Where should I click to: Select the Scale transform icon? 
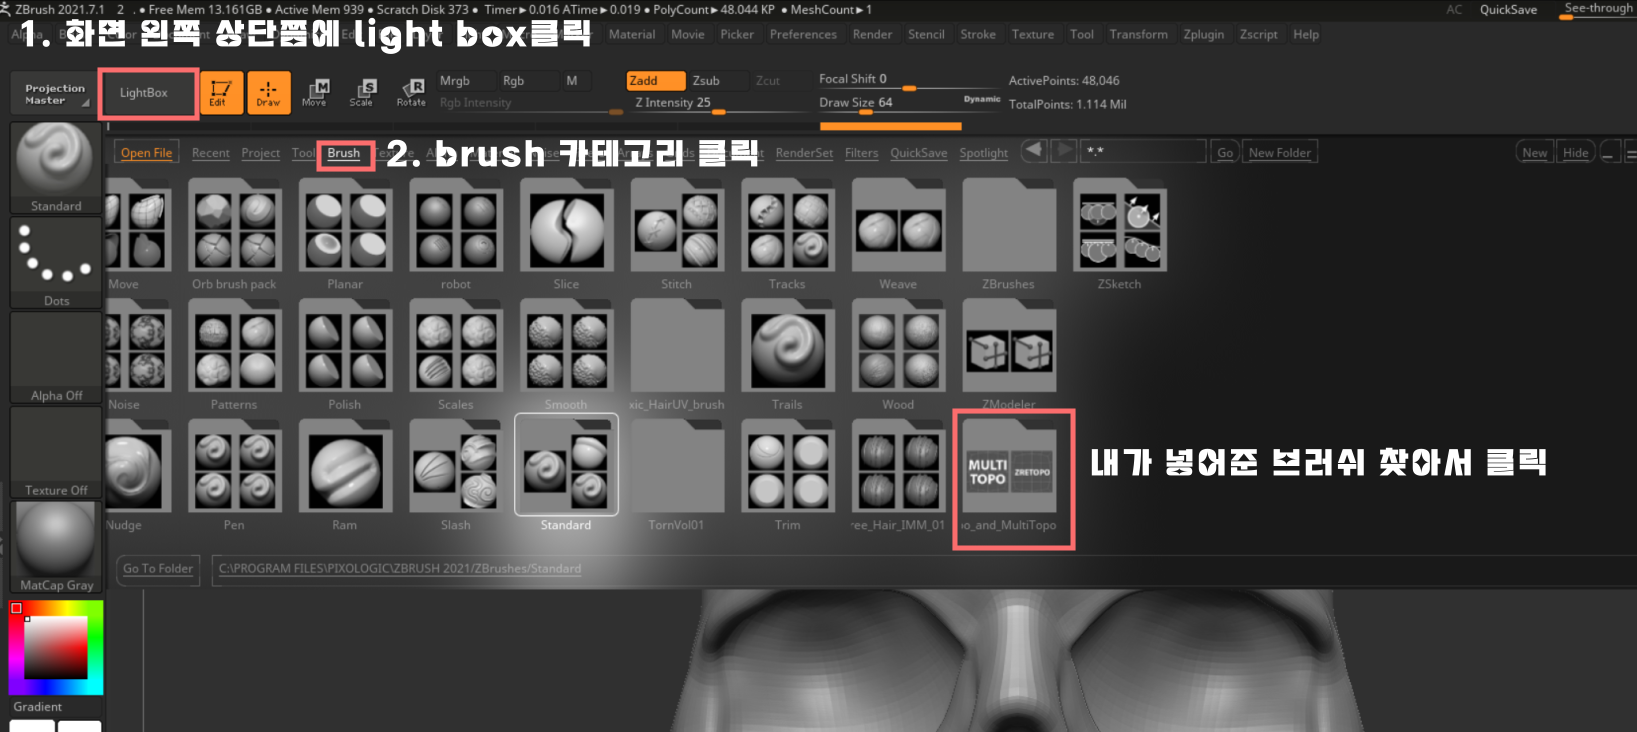pyautogui.click(x=362, y=93)
